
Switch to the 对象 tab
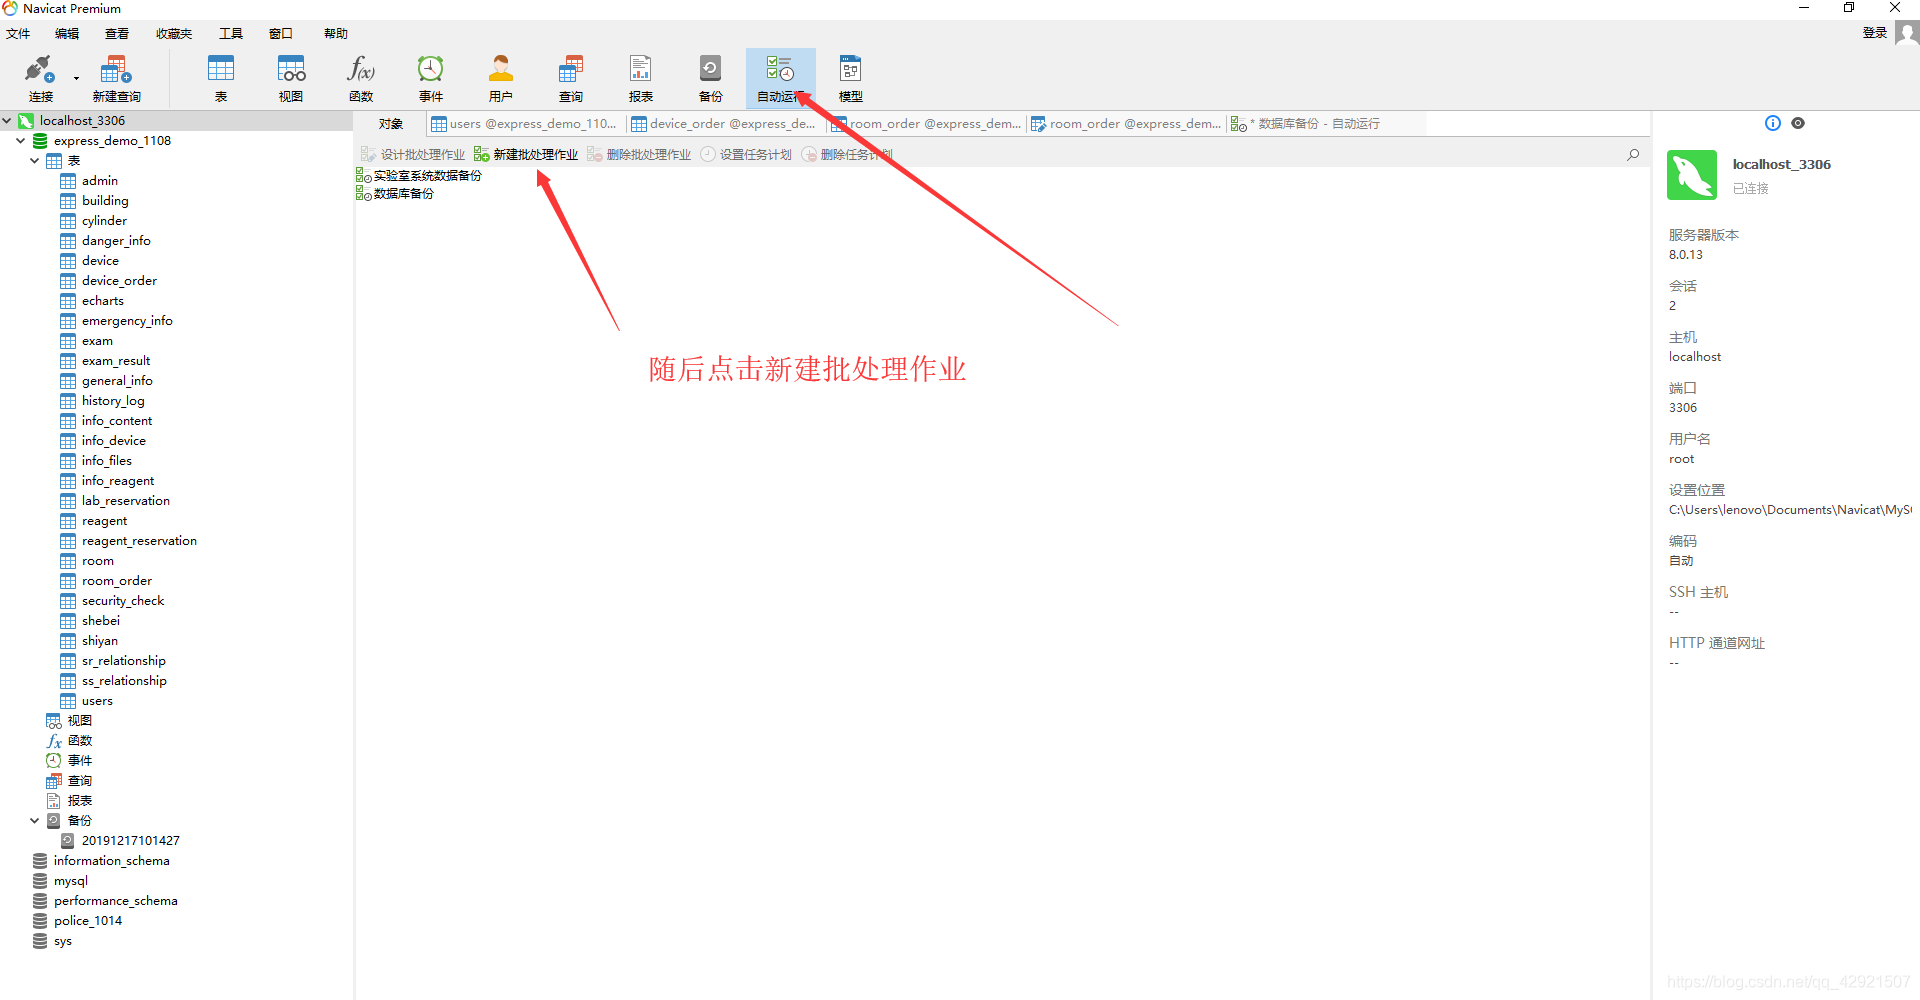[x=391, y=124]
